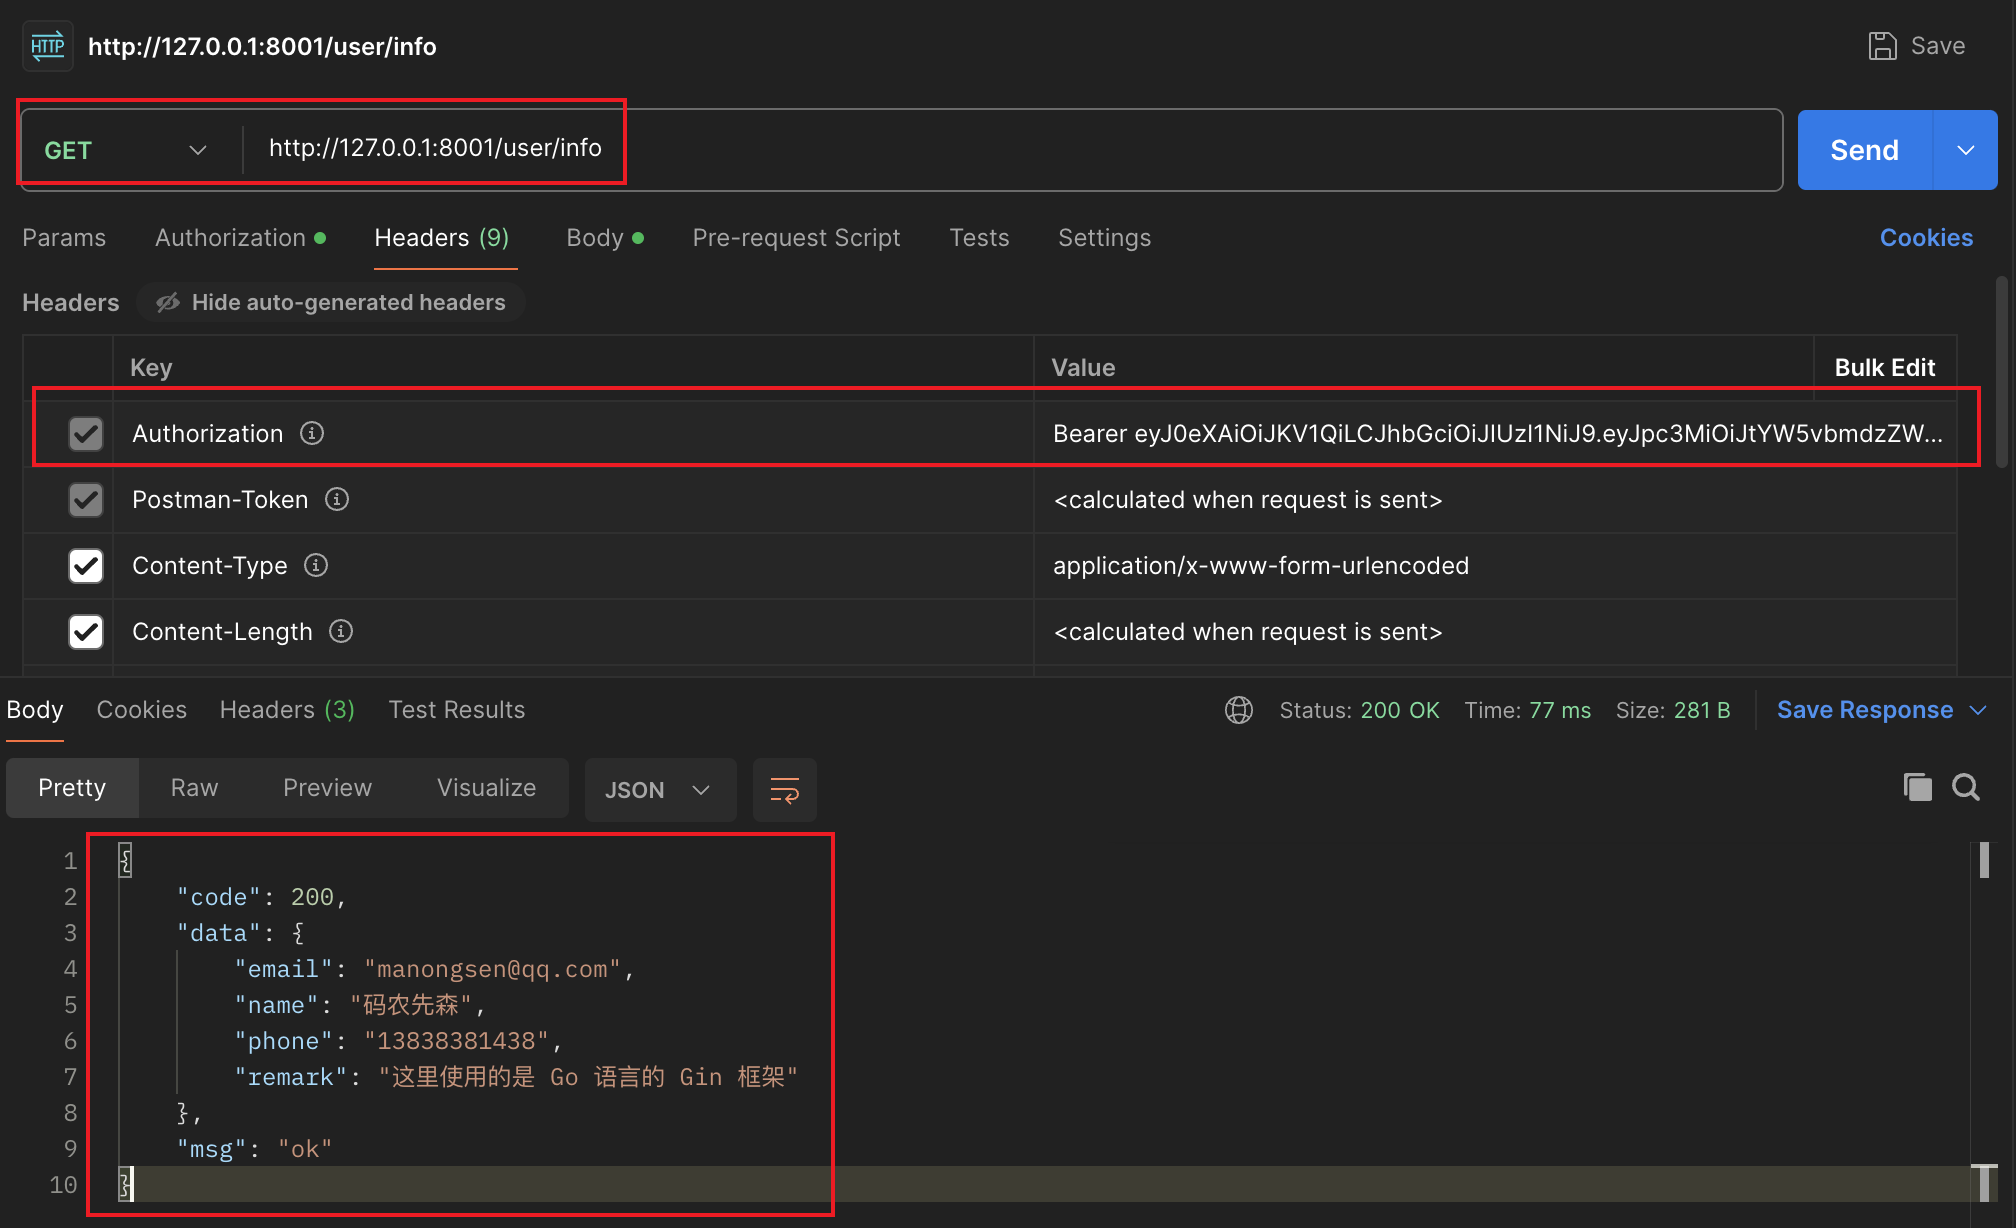Click the Save button label
2016x1228 pixels.
click(x=1937, y=46)
